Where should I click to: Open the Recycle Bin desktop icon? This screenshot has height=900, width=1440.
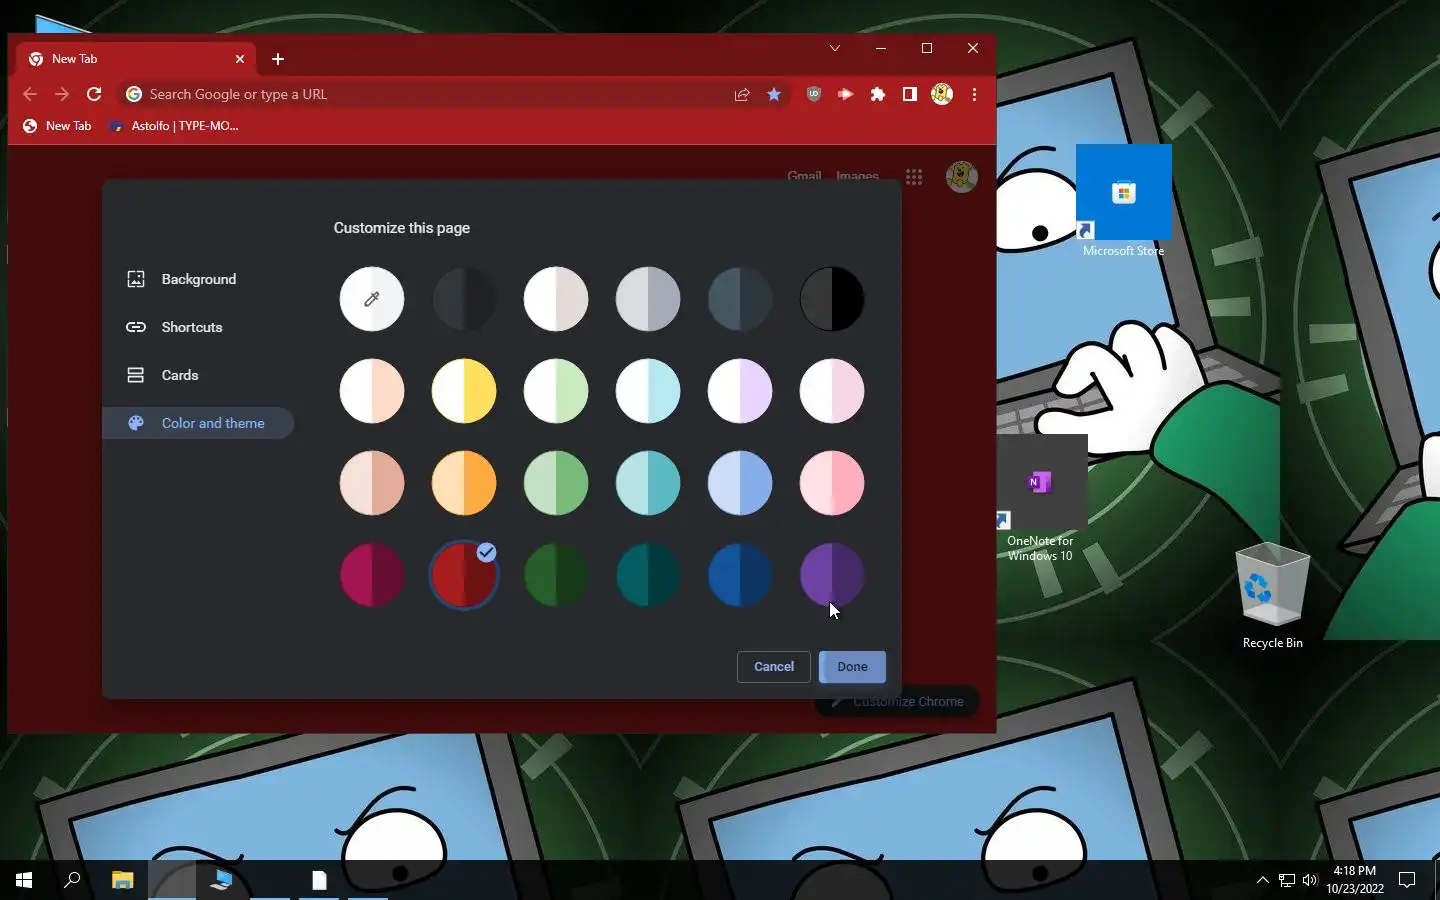(x=1272, y=597)
